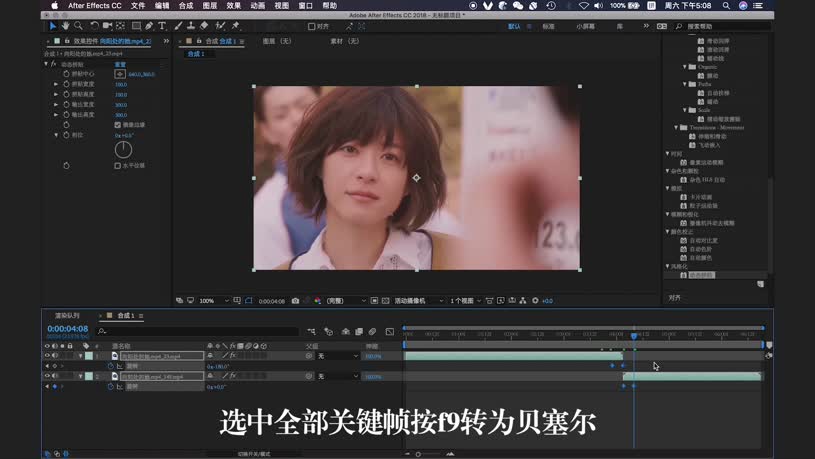Select the 标准 workspace
Viewport: 815px width, 459px height.
pyautogui.click(x=548, y=27)
